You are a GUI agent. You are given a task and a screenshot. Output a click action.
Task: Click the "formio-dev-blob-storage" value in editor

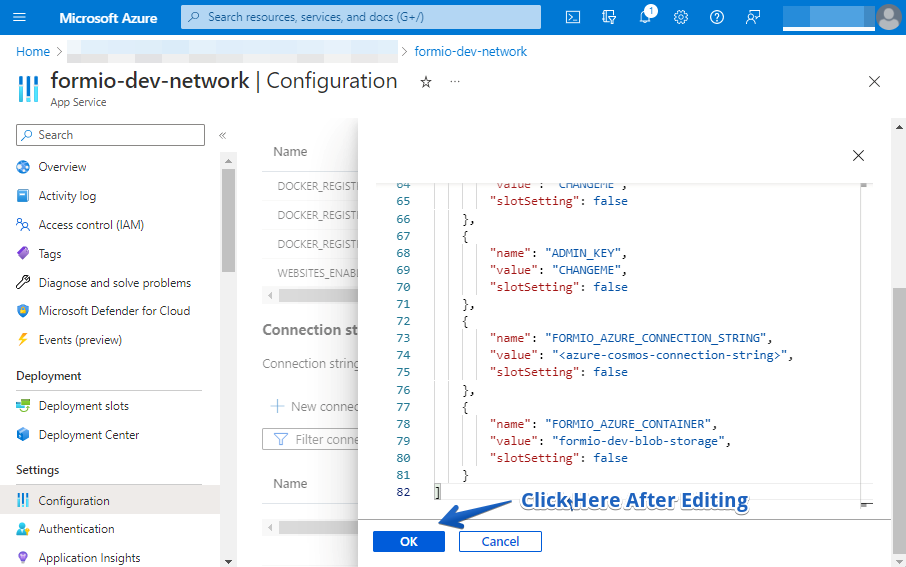pos(638,441)
